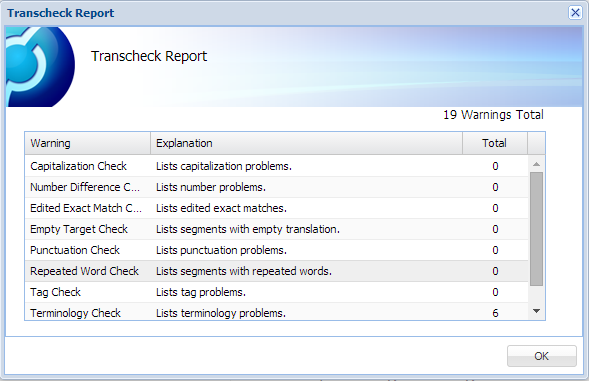This screenshot has width=589, height=381.
Task: Click 'Lists edited exact matches.' explanation
Action: (x=221, y=208)
